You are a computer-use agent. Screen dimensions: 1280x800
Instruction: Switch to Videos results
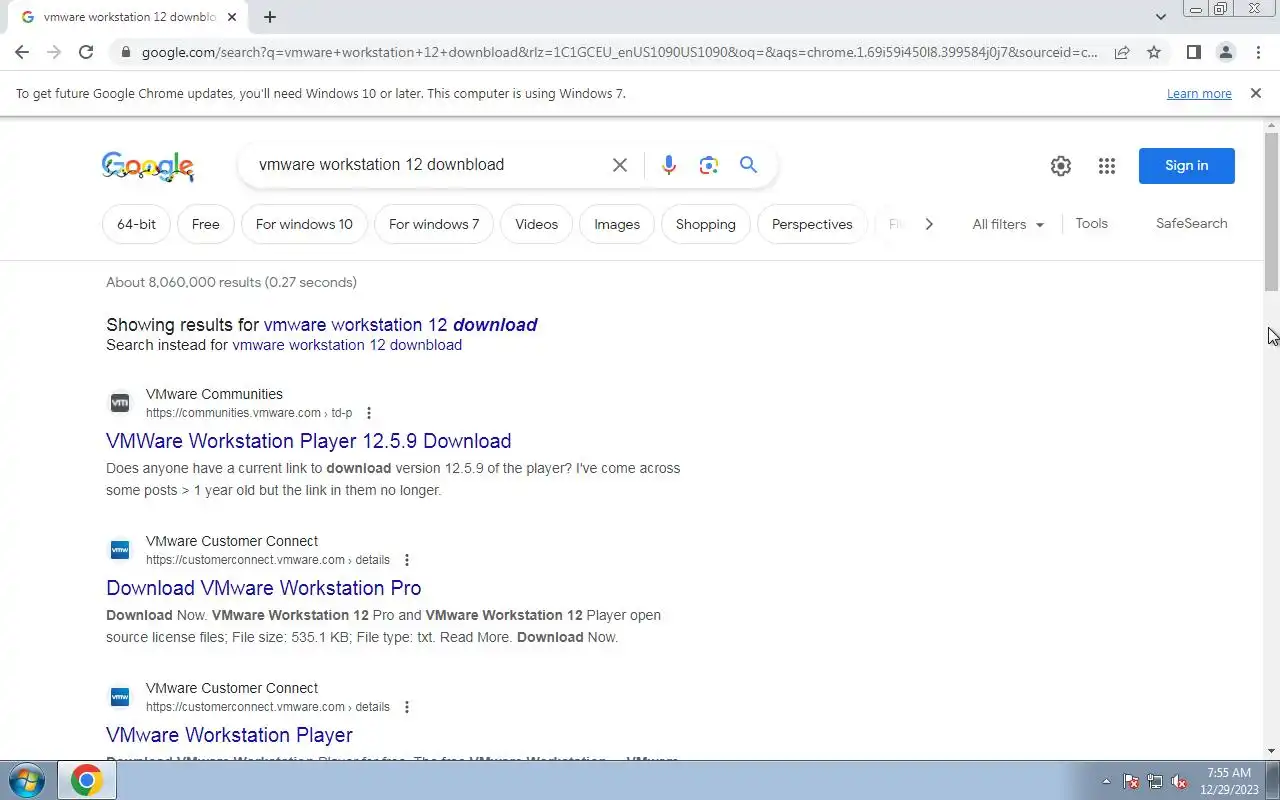tap(536, 224)
